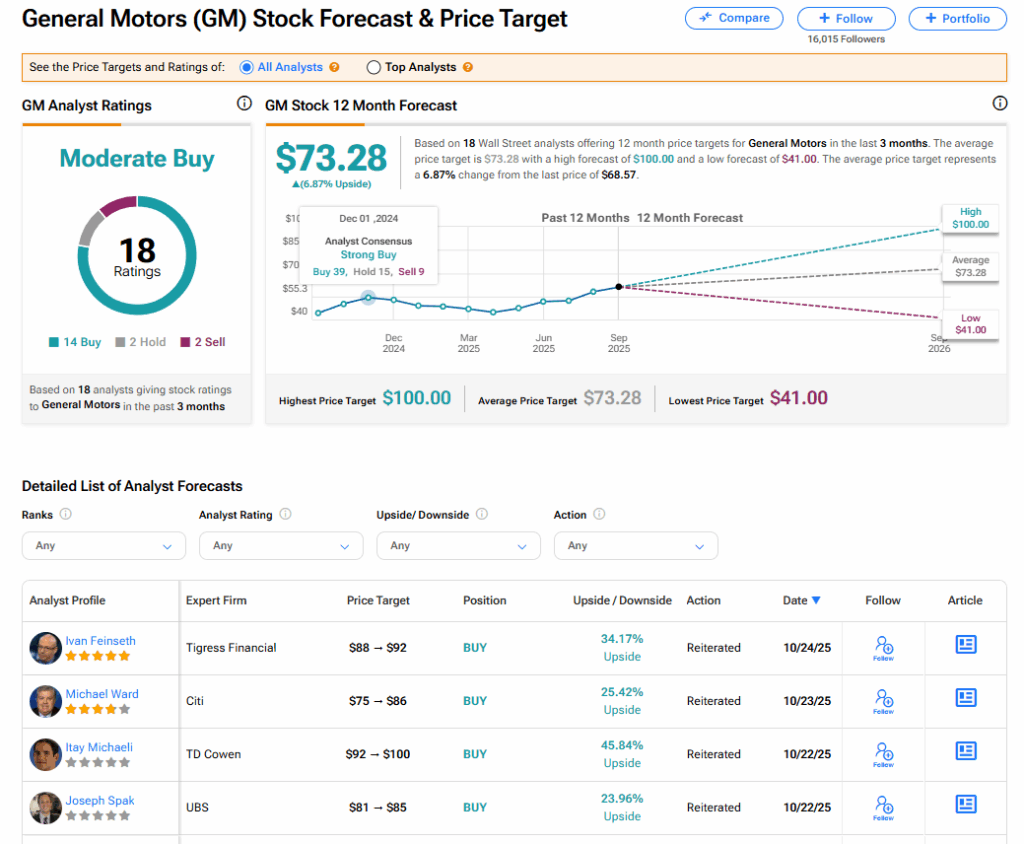The width and height of the screenshot is (1024, 844).
Task: Click Follow icon in Itay Michaeli row
Action: pos(883,752)
